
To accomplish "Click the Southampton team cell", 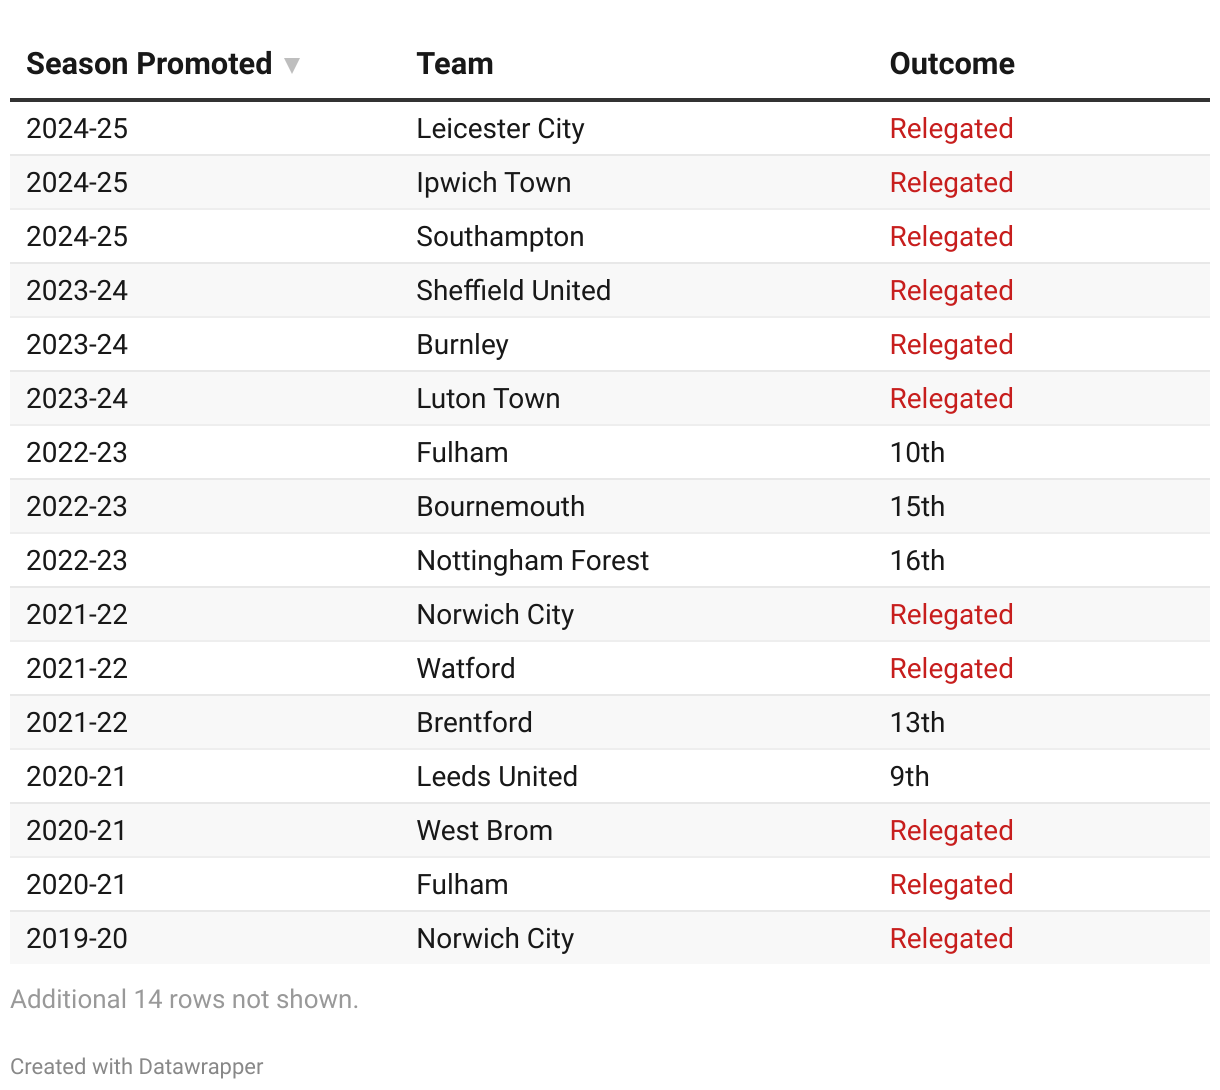I will coord(500,237).
